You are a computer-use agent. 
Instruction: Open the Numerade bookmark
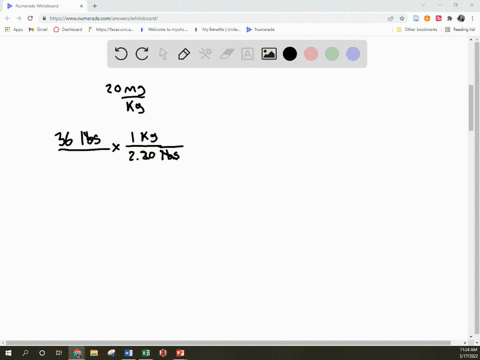pyautogui.click(x=260, y=29)
